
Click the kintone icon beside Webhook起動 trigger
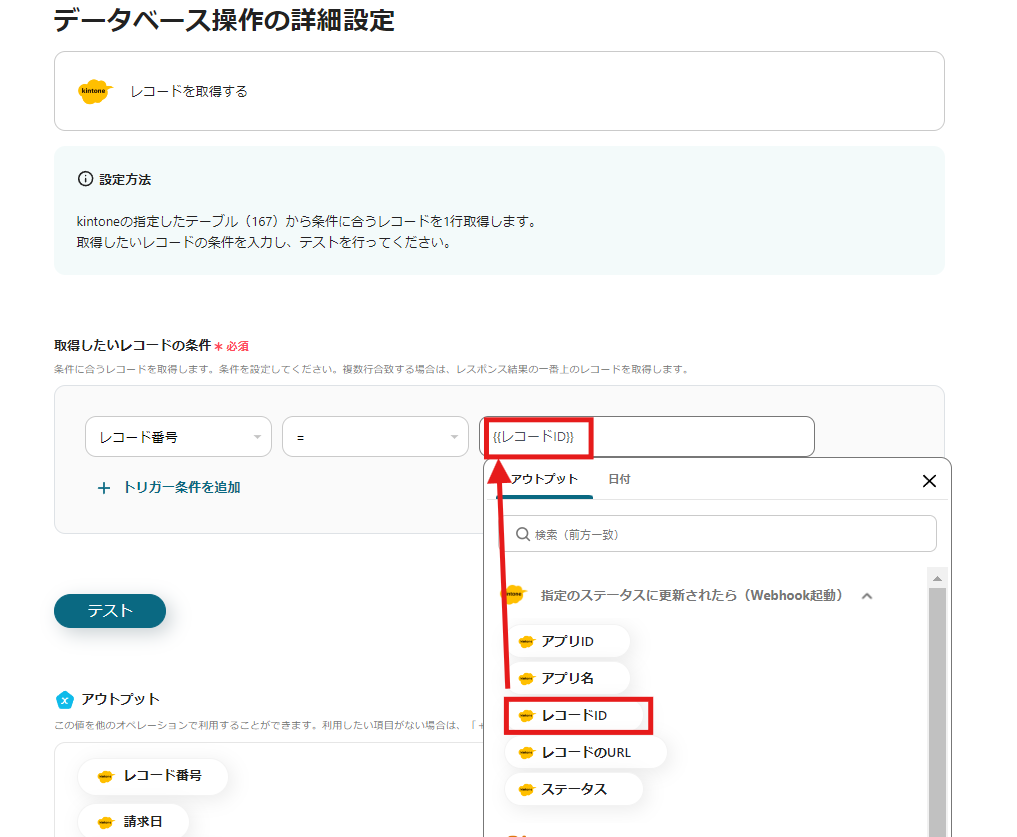coord(513,595)
